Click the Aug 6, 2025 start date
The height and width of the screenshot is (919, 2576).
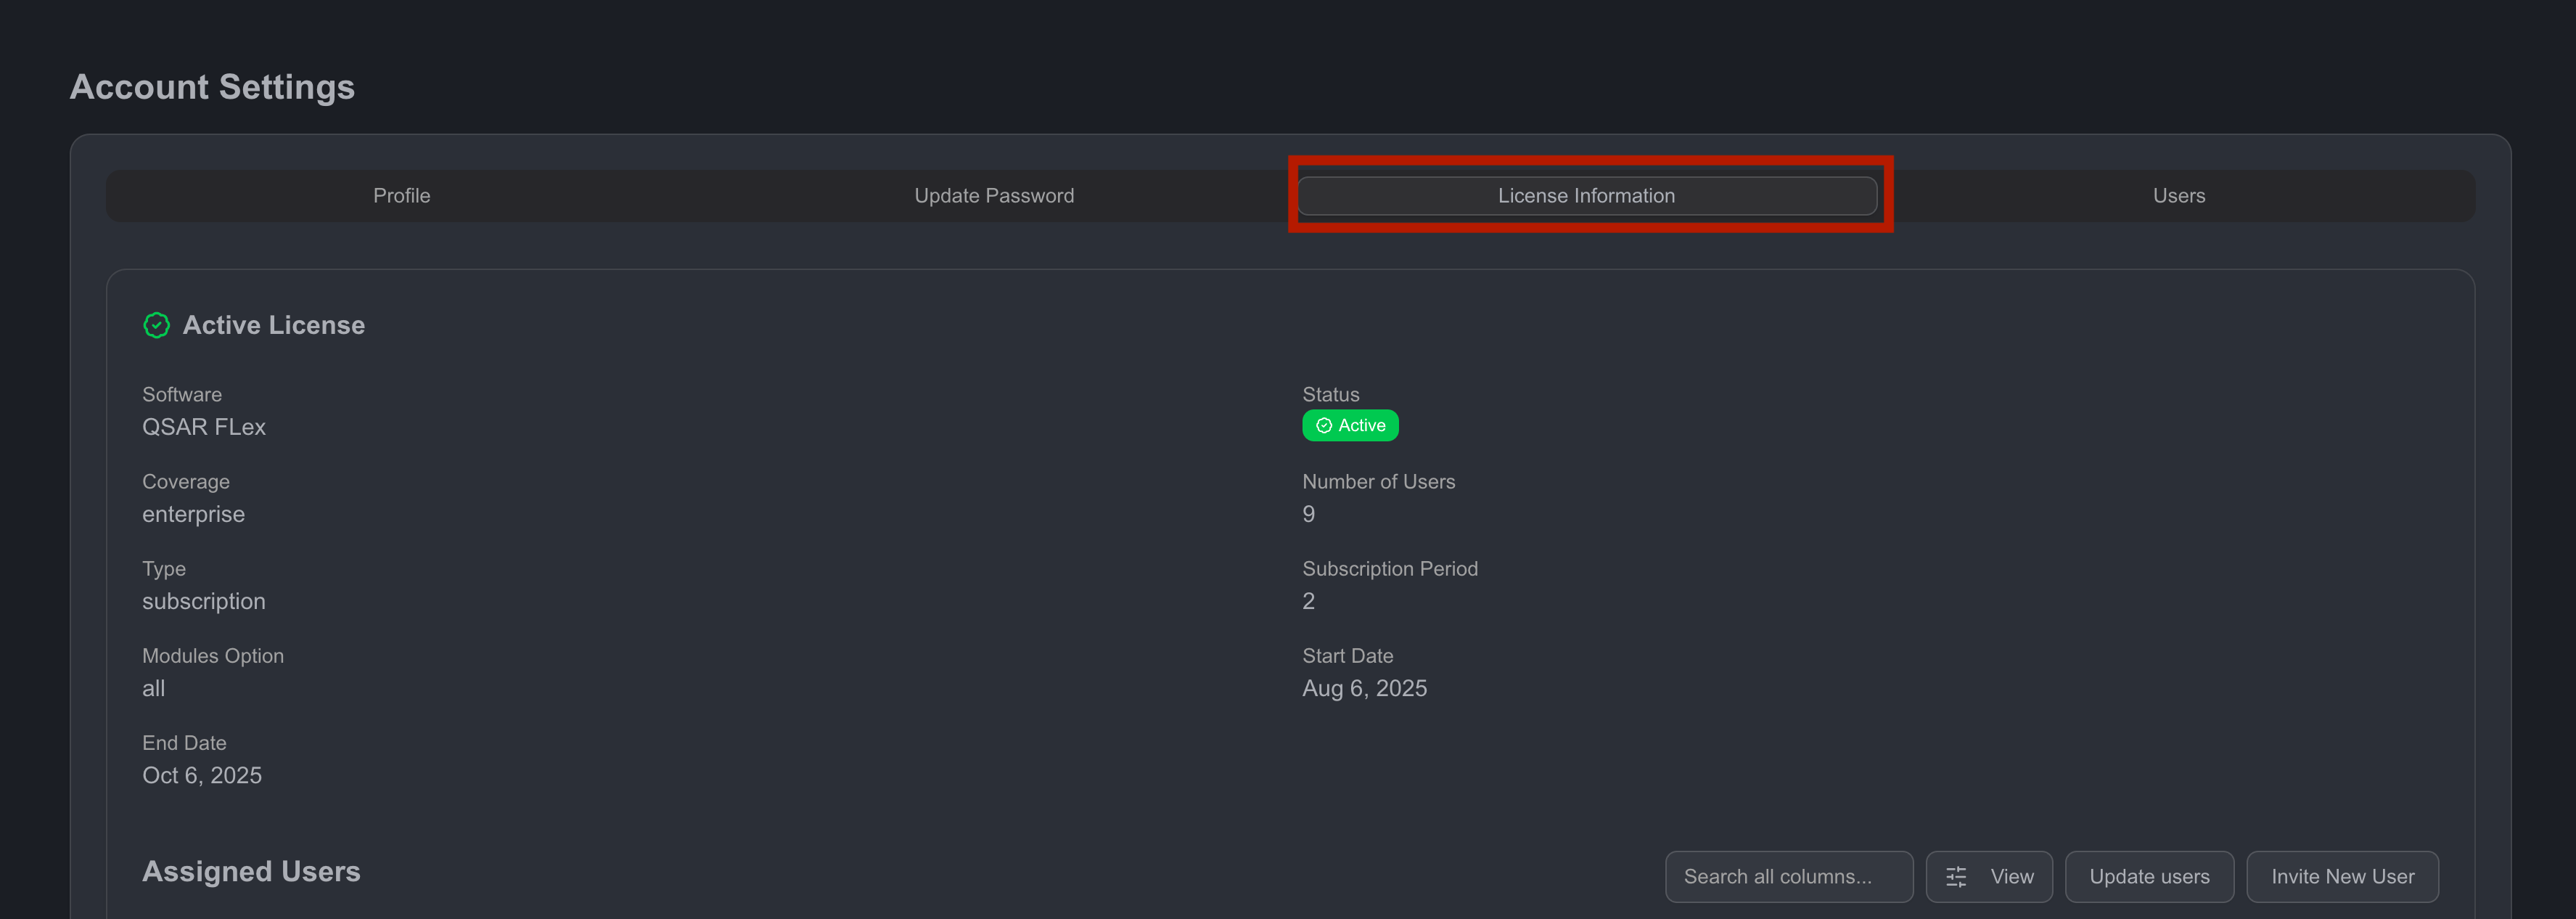pyautogui.click(x=1364, y=688)
